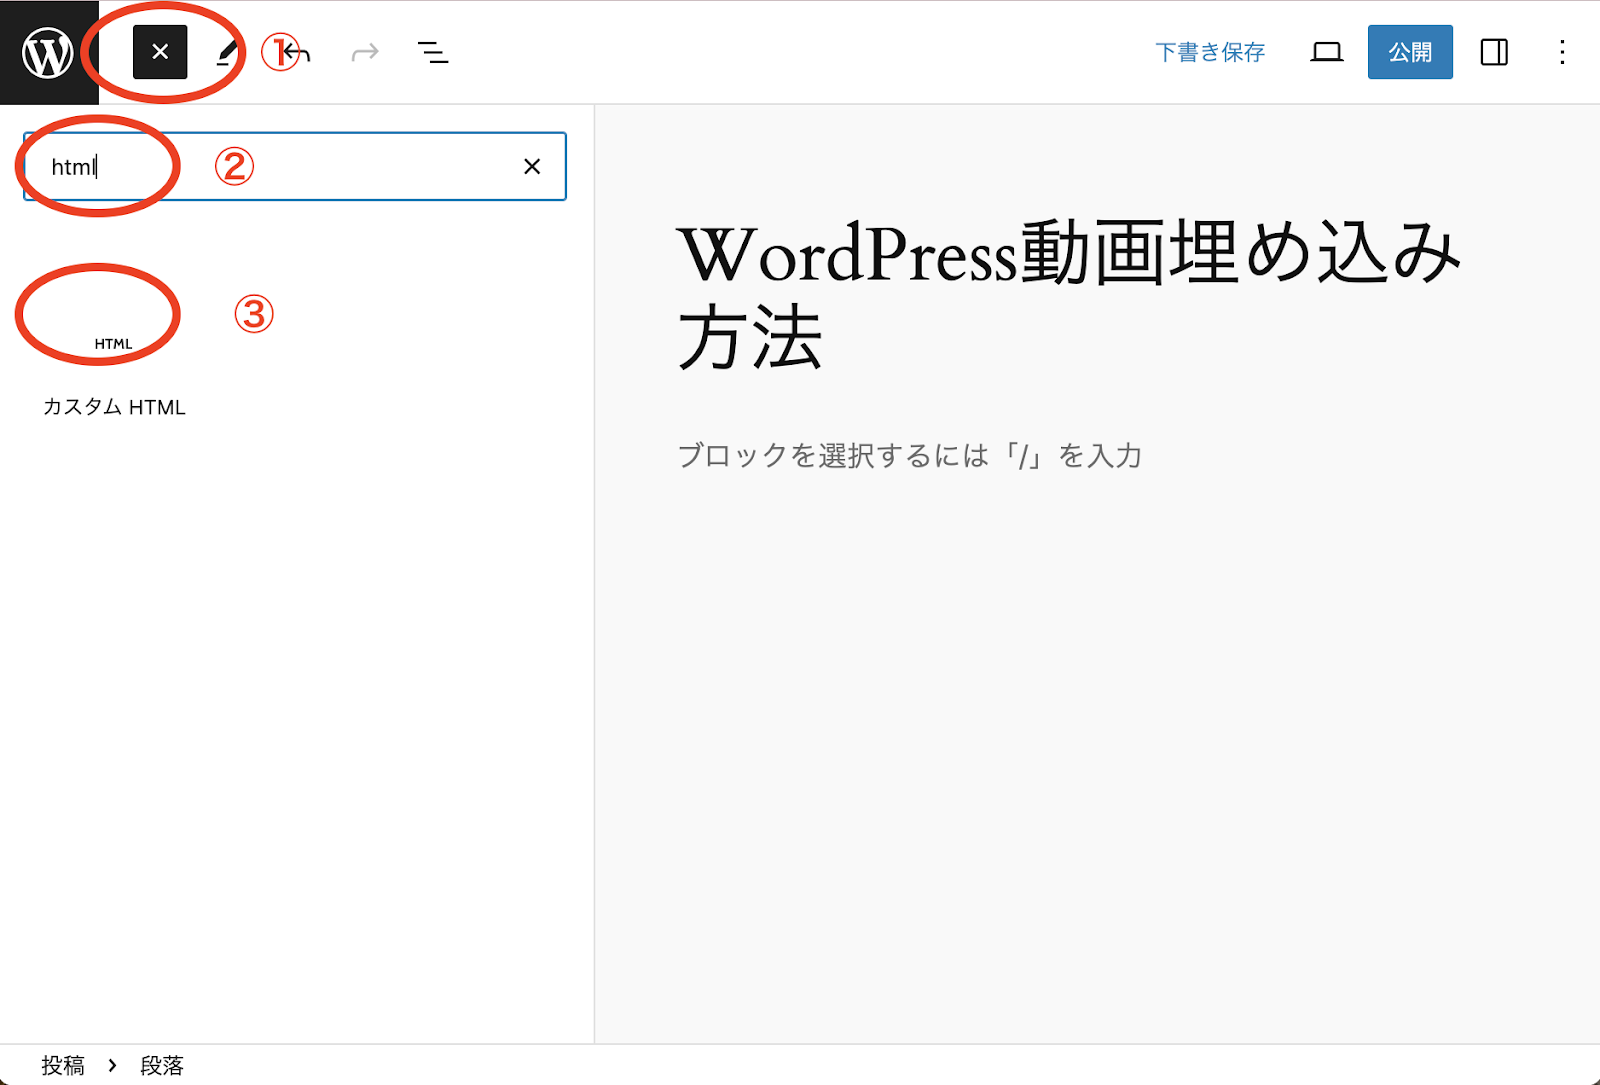The image size is (1600, 1085).
Task: Click the undo arrow icon
Action: (296, 52)
